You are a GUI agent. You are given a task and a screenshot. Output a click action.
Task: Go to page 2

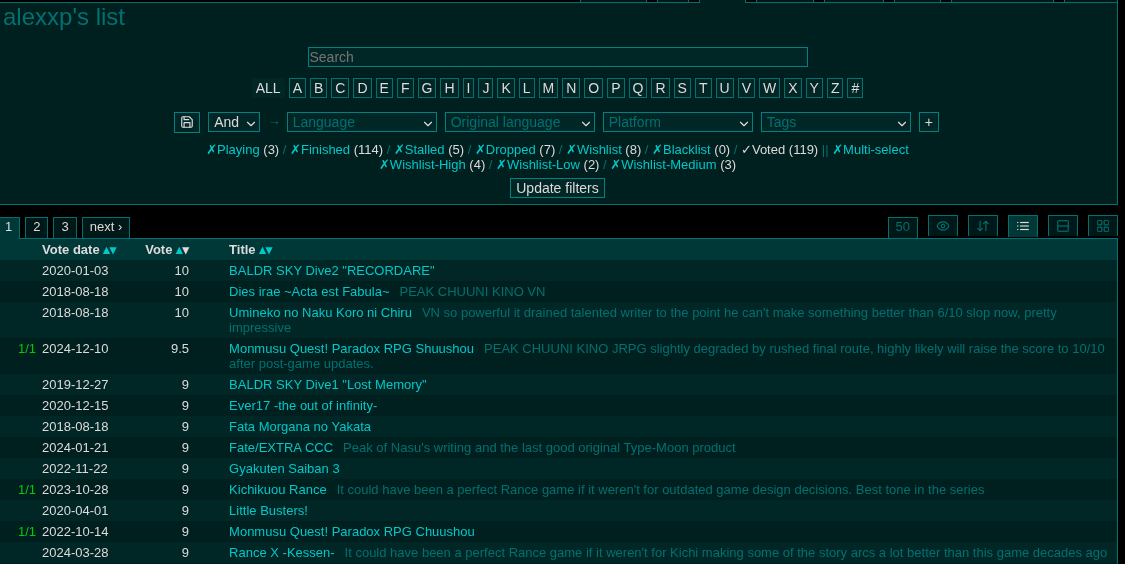tap(37, 227)
